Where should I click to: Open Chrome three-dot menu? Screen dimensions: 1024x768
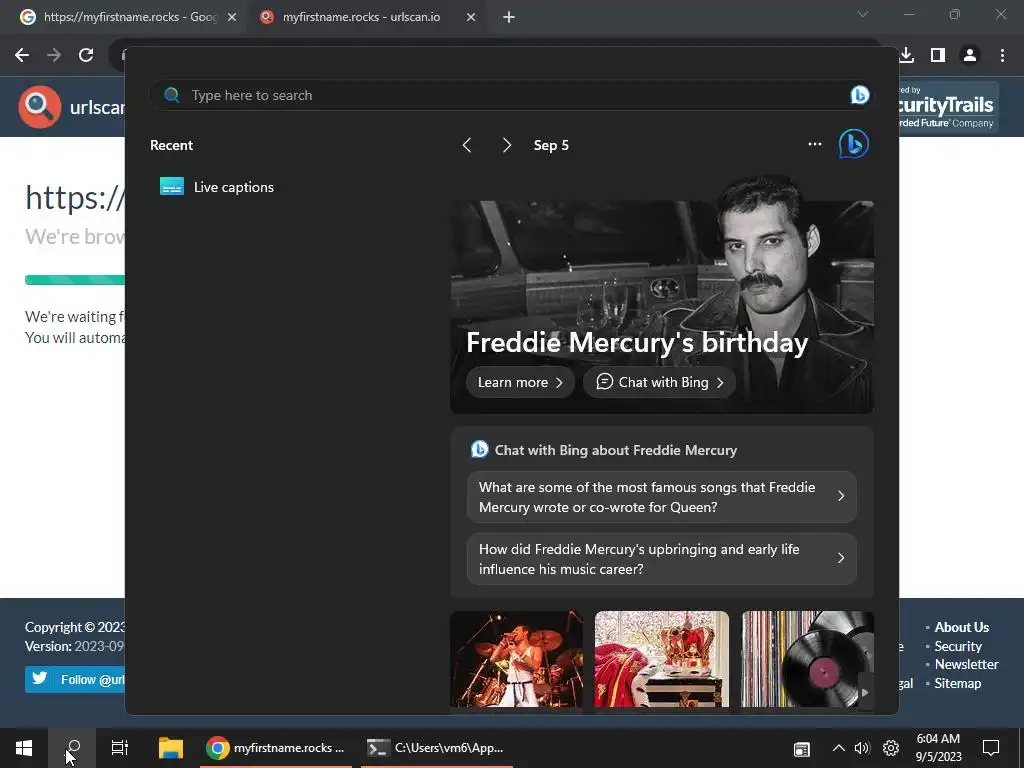pyautogui.click(x=1002, y=56)
